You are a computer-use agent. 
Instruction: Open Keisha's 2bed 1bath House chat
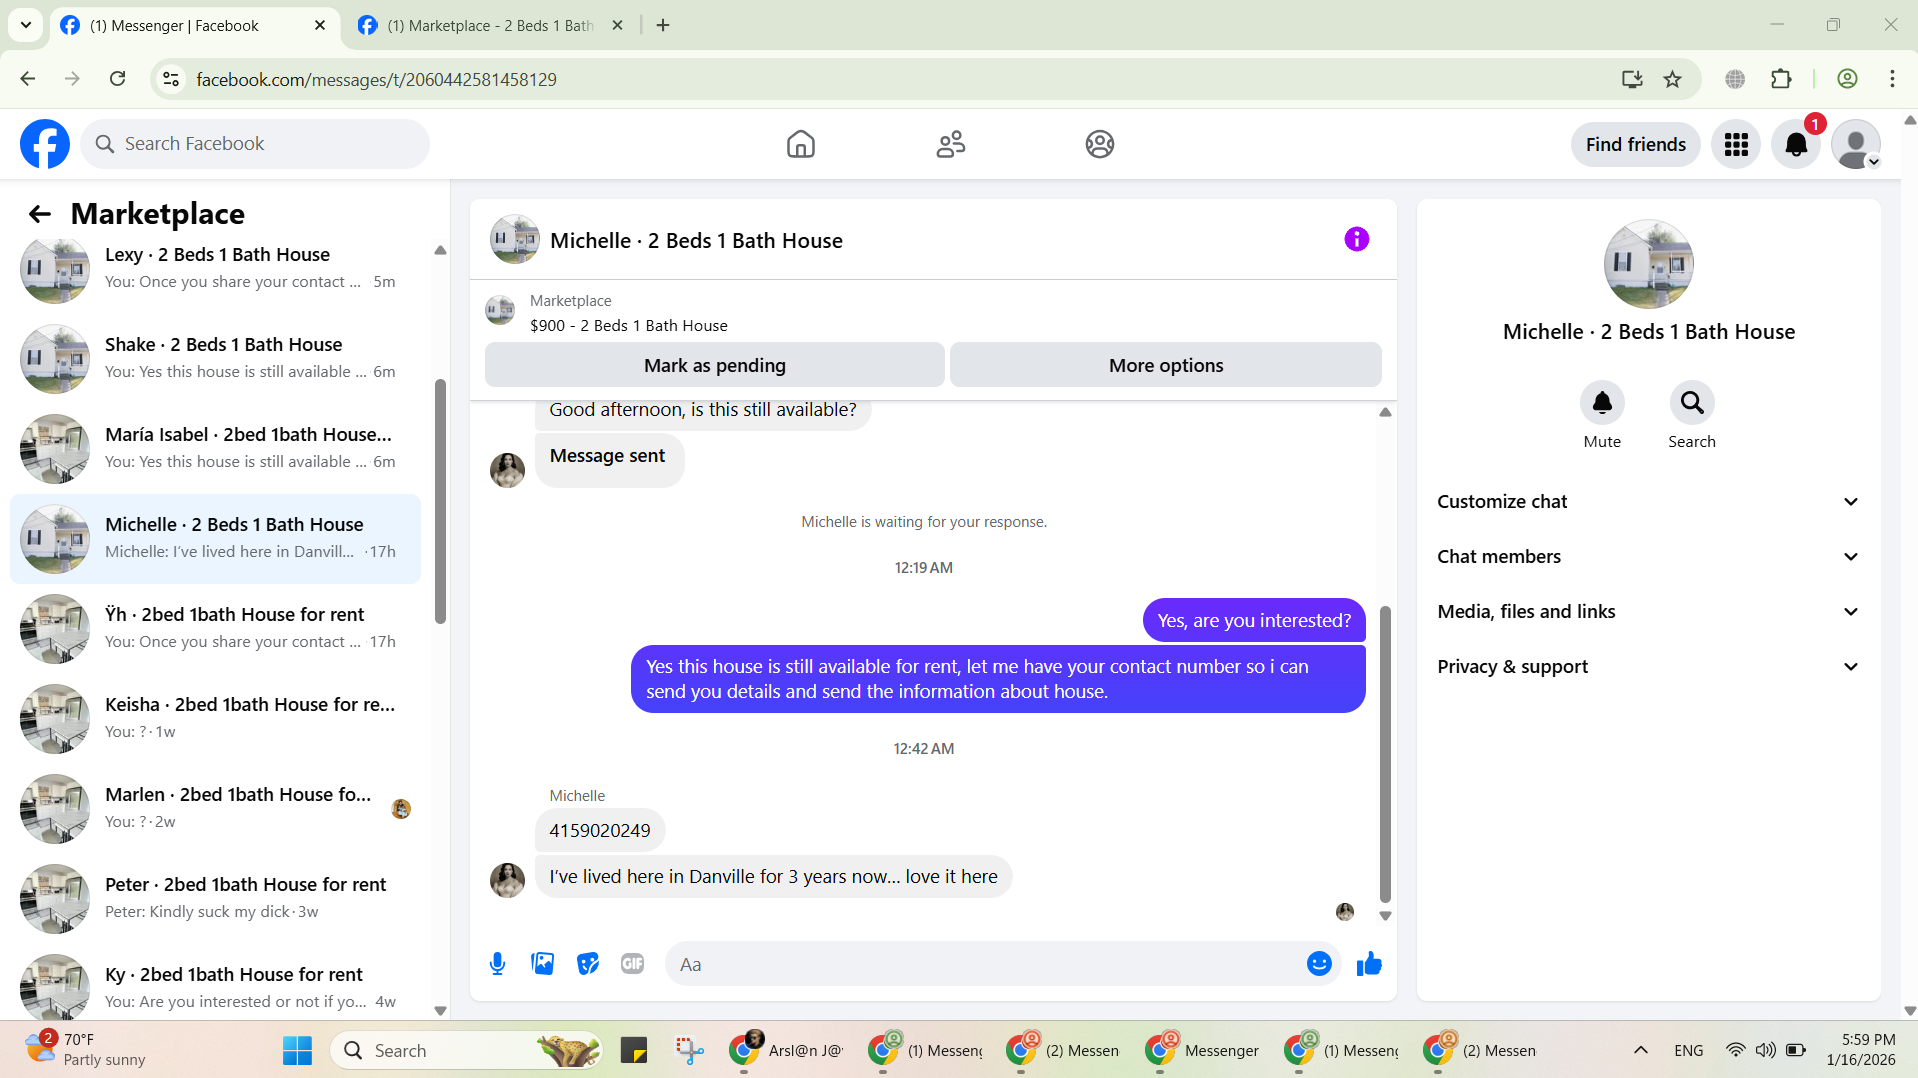tap(215, 719)
